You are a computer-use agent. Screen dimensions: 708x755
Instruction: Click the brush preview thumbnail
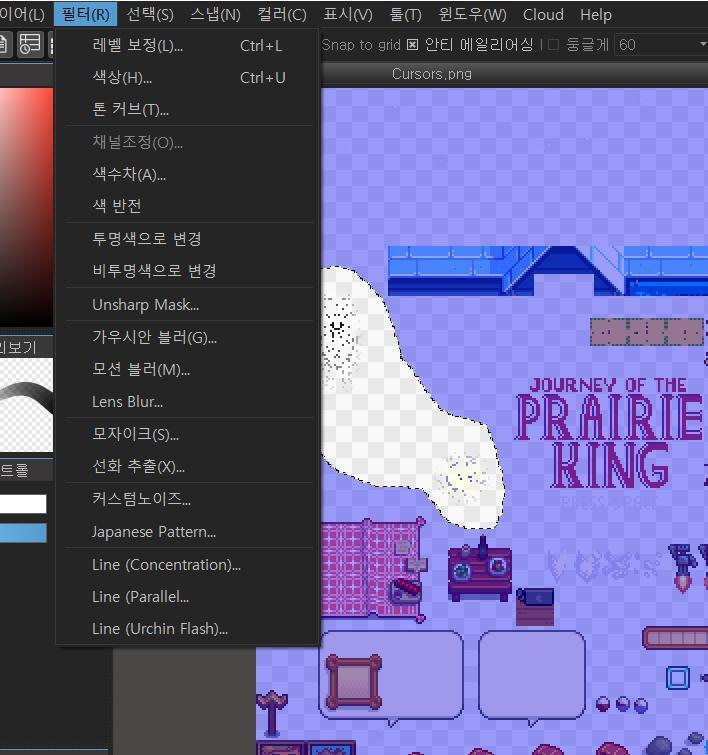[26, 404]
